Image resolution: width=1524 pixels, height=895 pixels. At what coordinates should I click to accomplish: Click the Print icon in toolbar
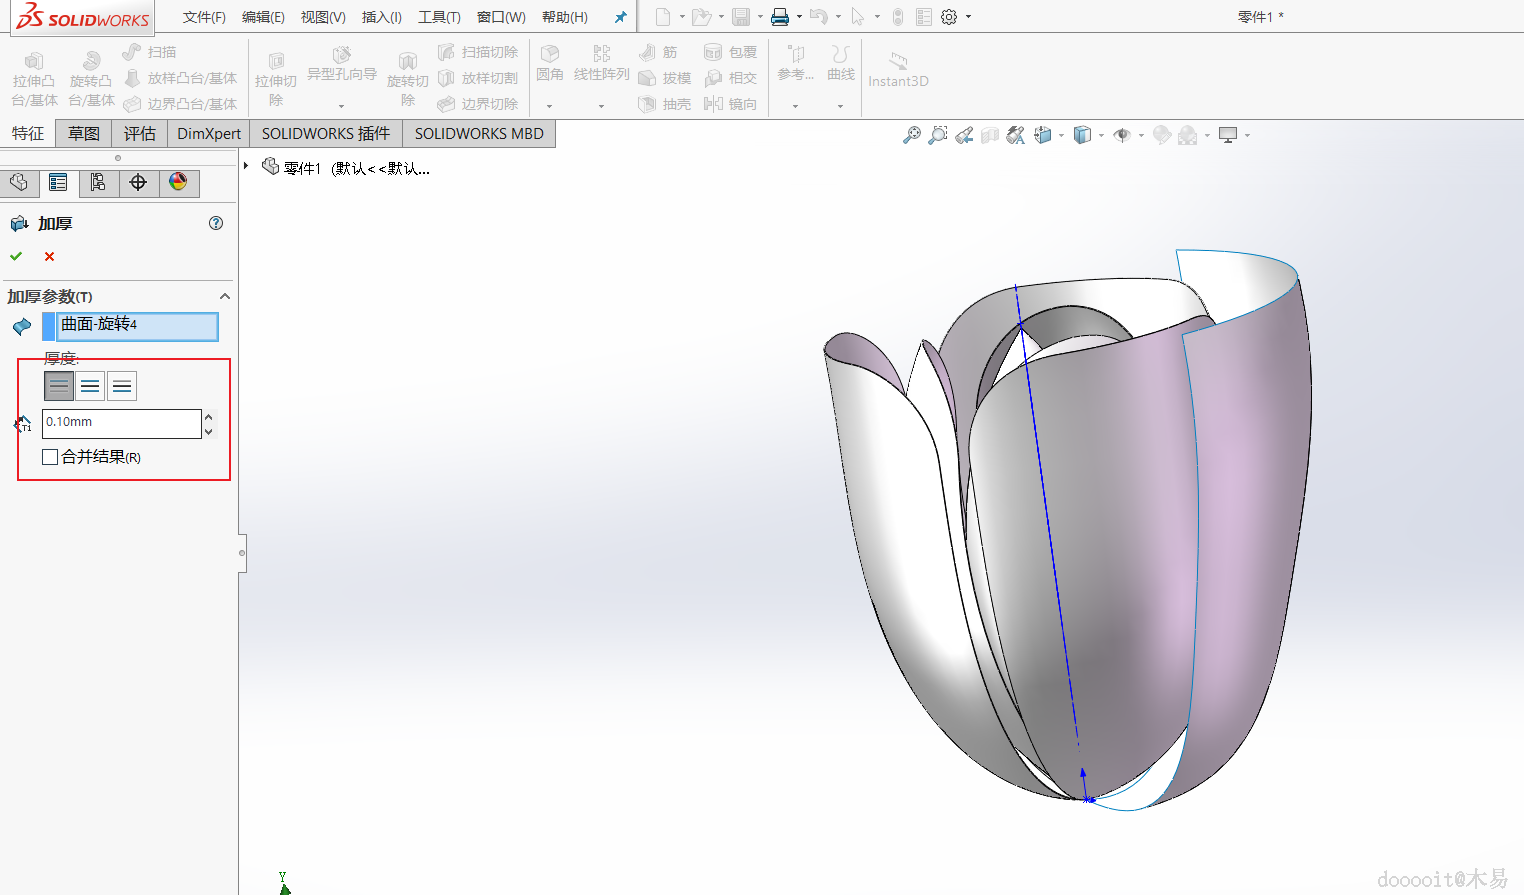click(780, 17)
